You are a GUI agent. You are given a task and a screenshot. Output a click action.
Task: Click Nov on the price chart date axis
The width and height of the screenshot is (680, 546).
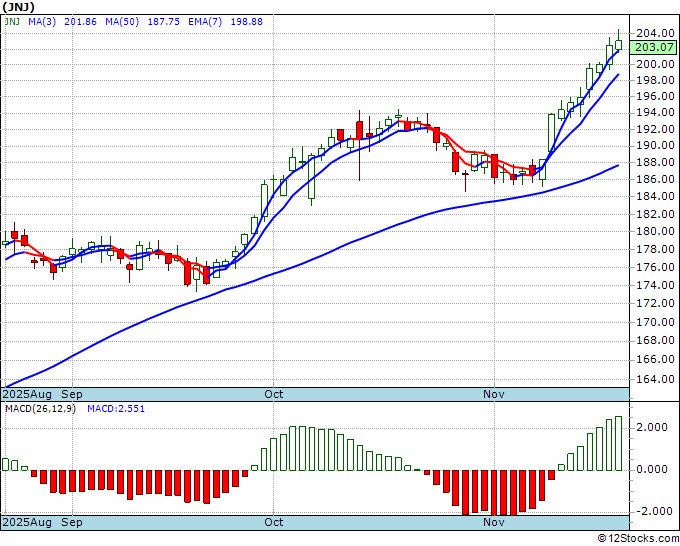pos(494,394)
